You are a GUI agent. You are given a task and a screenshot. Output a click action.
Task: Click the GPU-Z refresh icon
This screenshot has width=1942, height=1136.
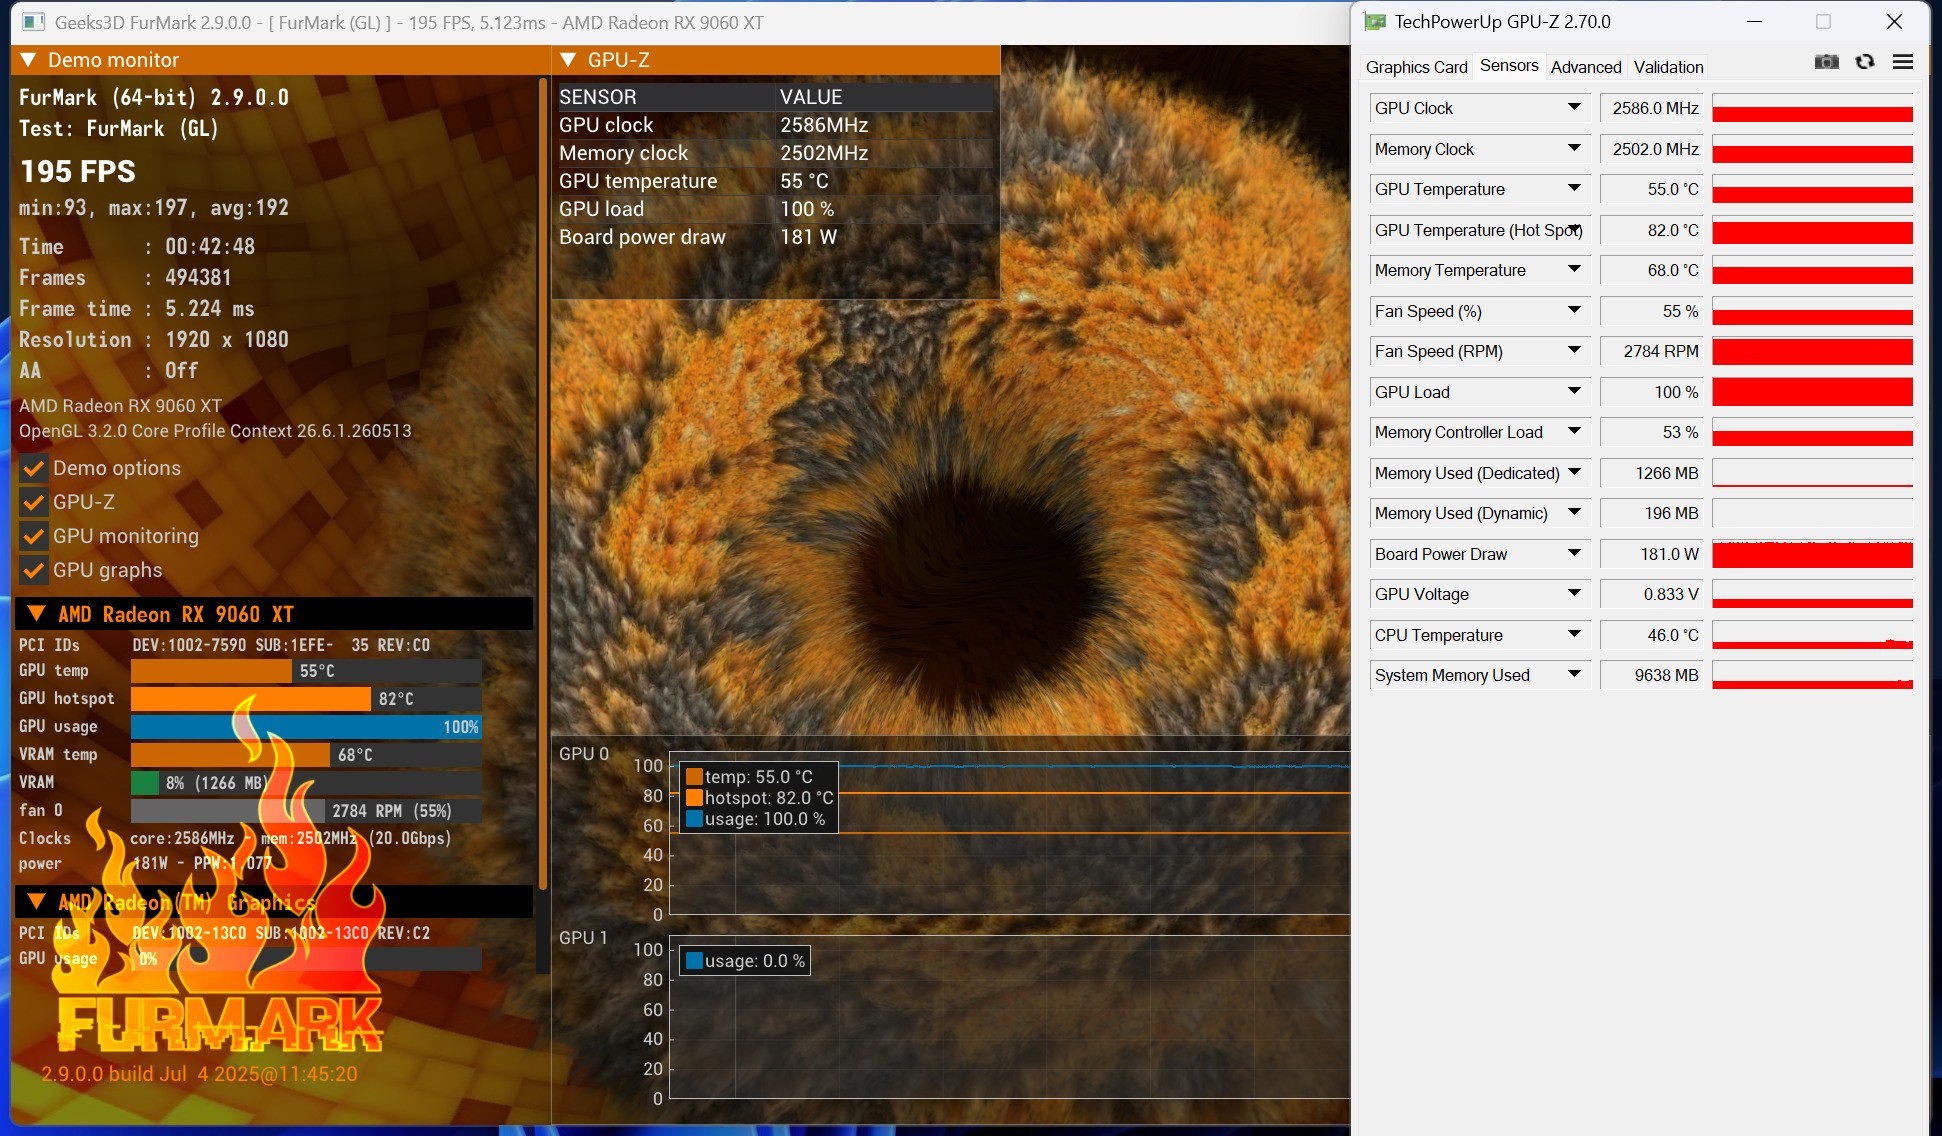coord(1865,62)
